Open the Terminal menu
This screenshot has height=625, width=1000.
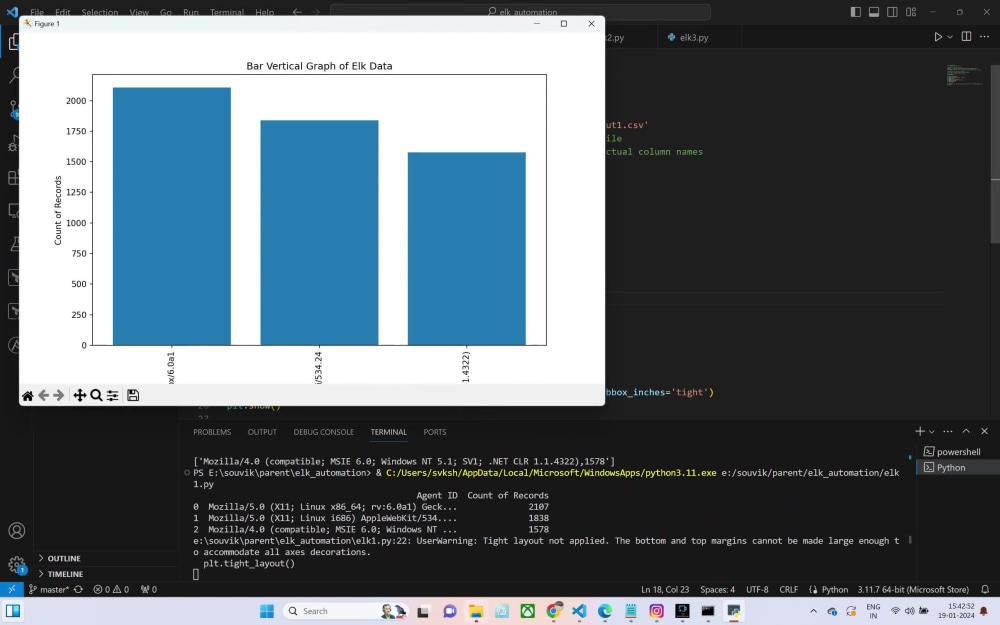(227, 11)
